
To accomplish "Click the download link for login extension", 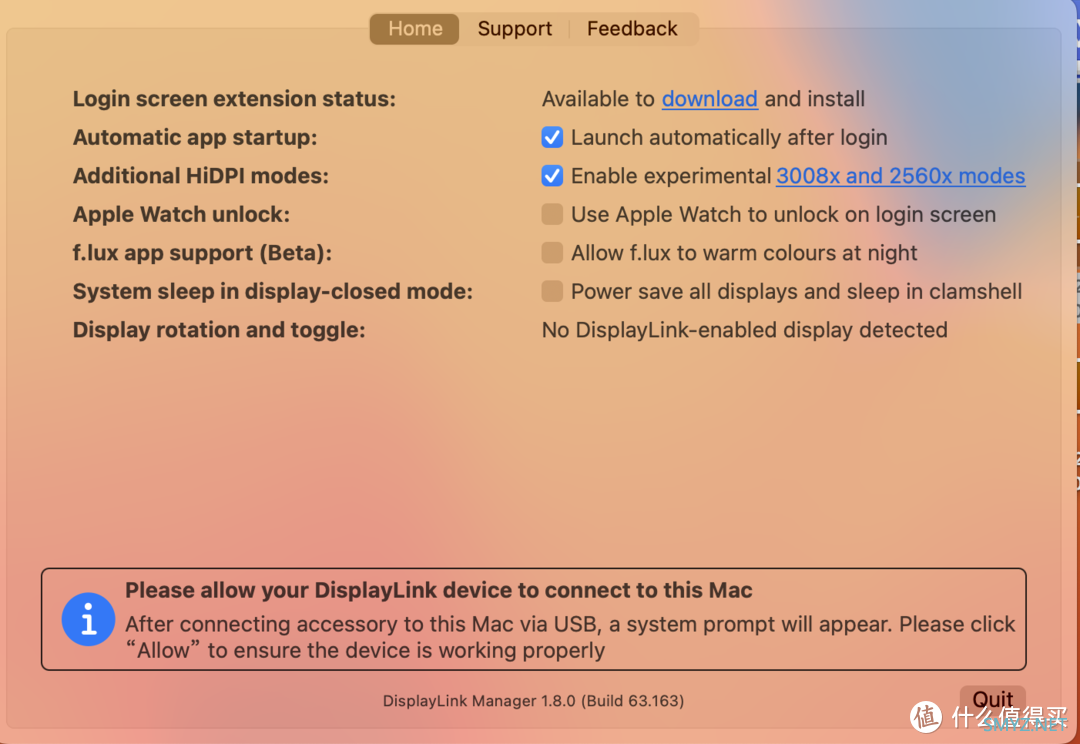I will click(x=709, y=99).
